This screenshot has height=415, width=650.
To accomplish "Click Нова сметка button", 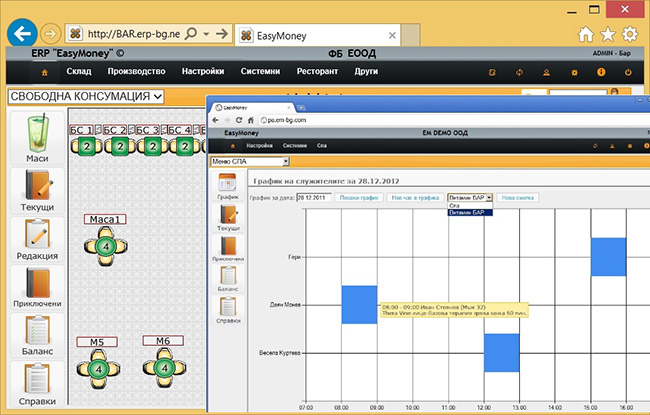I will (x=517, y=198).
